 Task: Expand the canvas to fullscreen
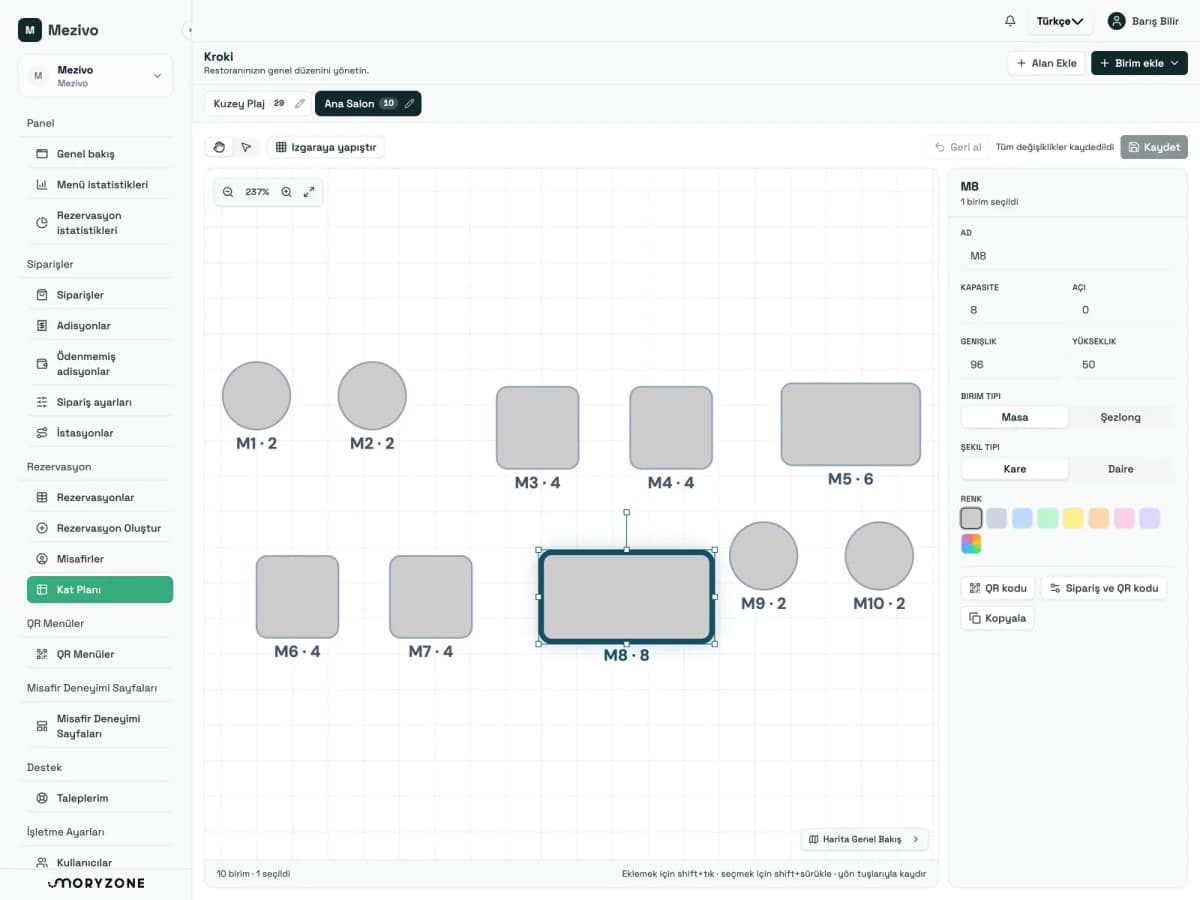point(309,192)
